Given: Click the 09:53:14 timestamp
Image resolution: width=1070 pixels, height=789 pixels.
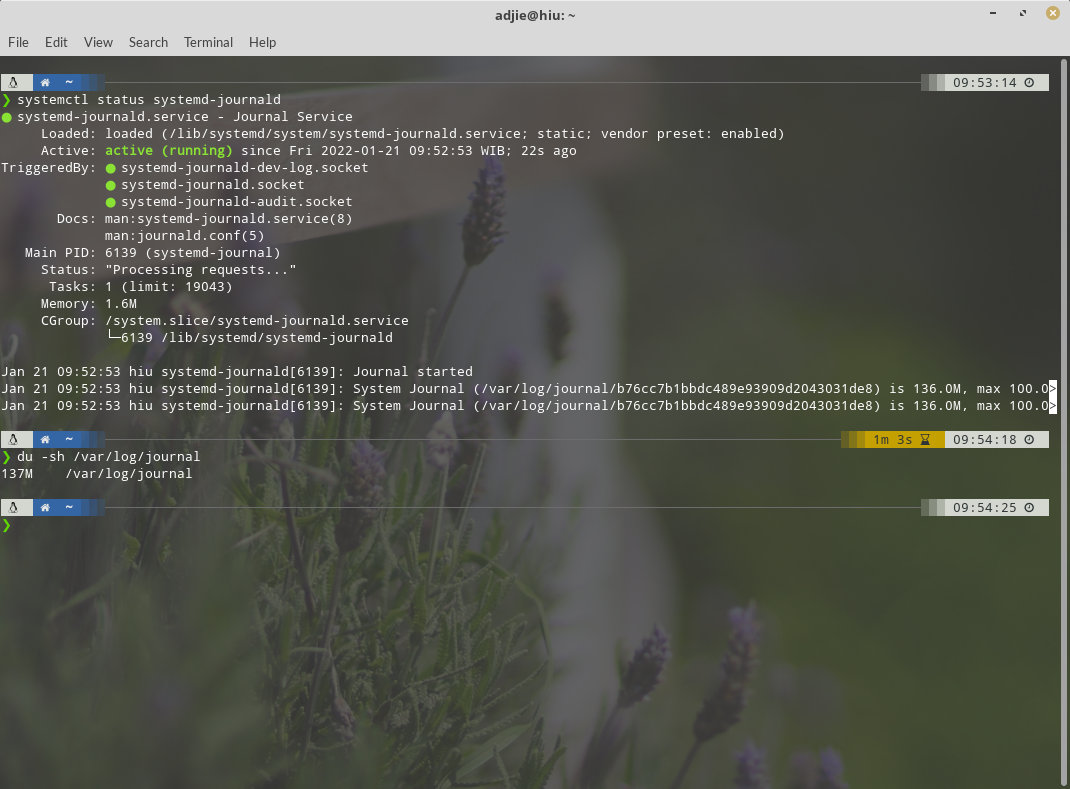Looking at the screenshot, I should (x=985, y=83).
